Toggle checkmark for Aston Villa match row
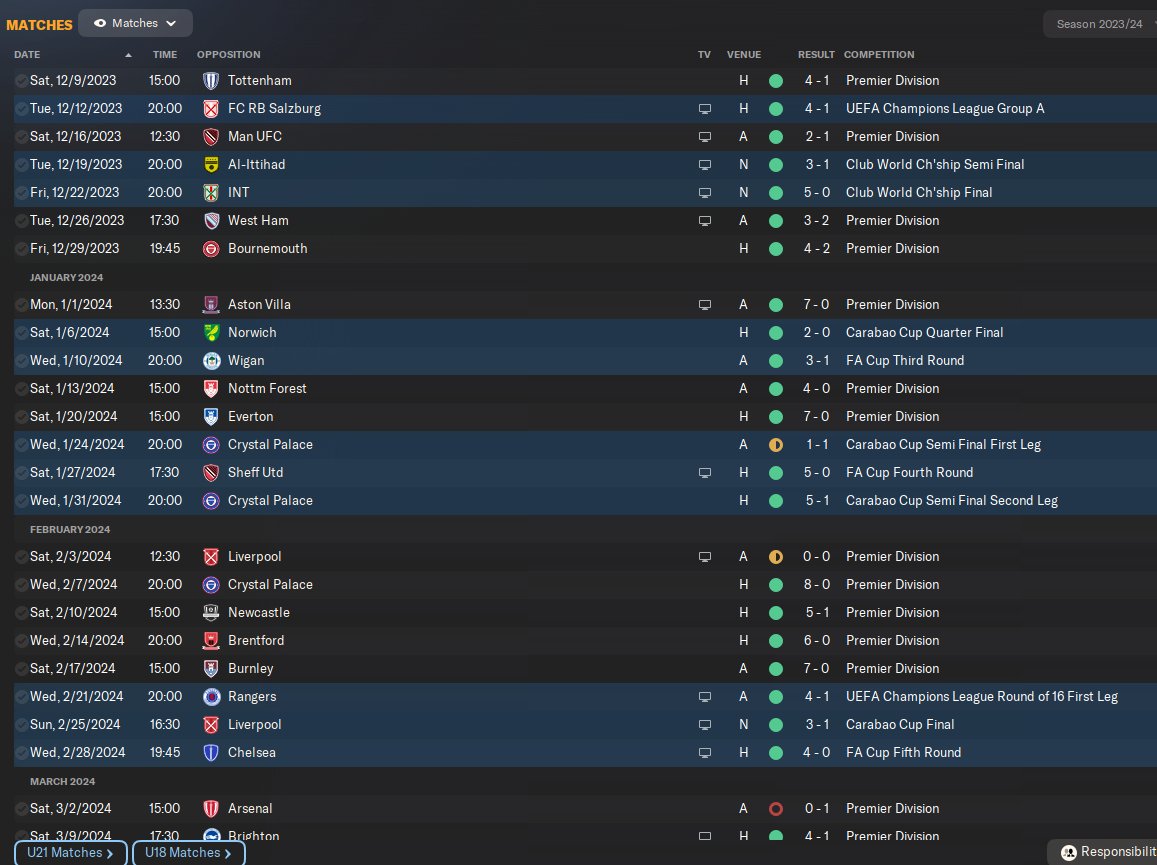1157x865 pixels. (21, 304)
